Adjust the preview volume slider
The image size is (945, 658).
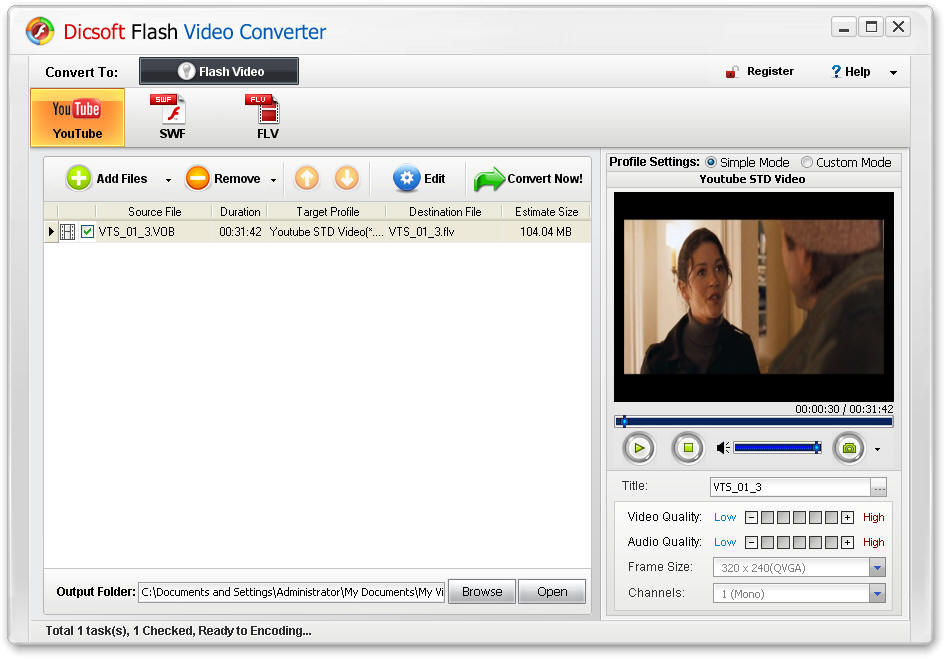pyautogui.click(x=777, y=447)
